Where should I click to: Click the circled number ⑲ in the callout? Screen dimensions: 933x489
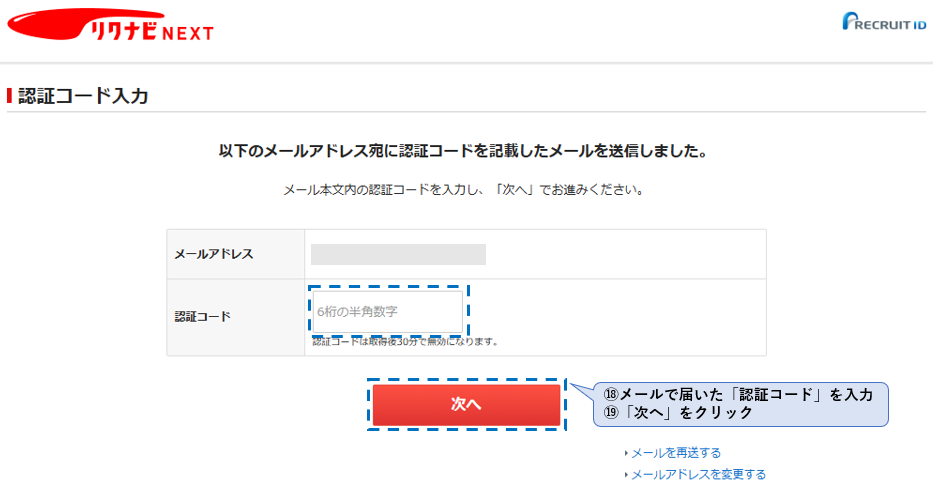click(611, 412)
